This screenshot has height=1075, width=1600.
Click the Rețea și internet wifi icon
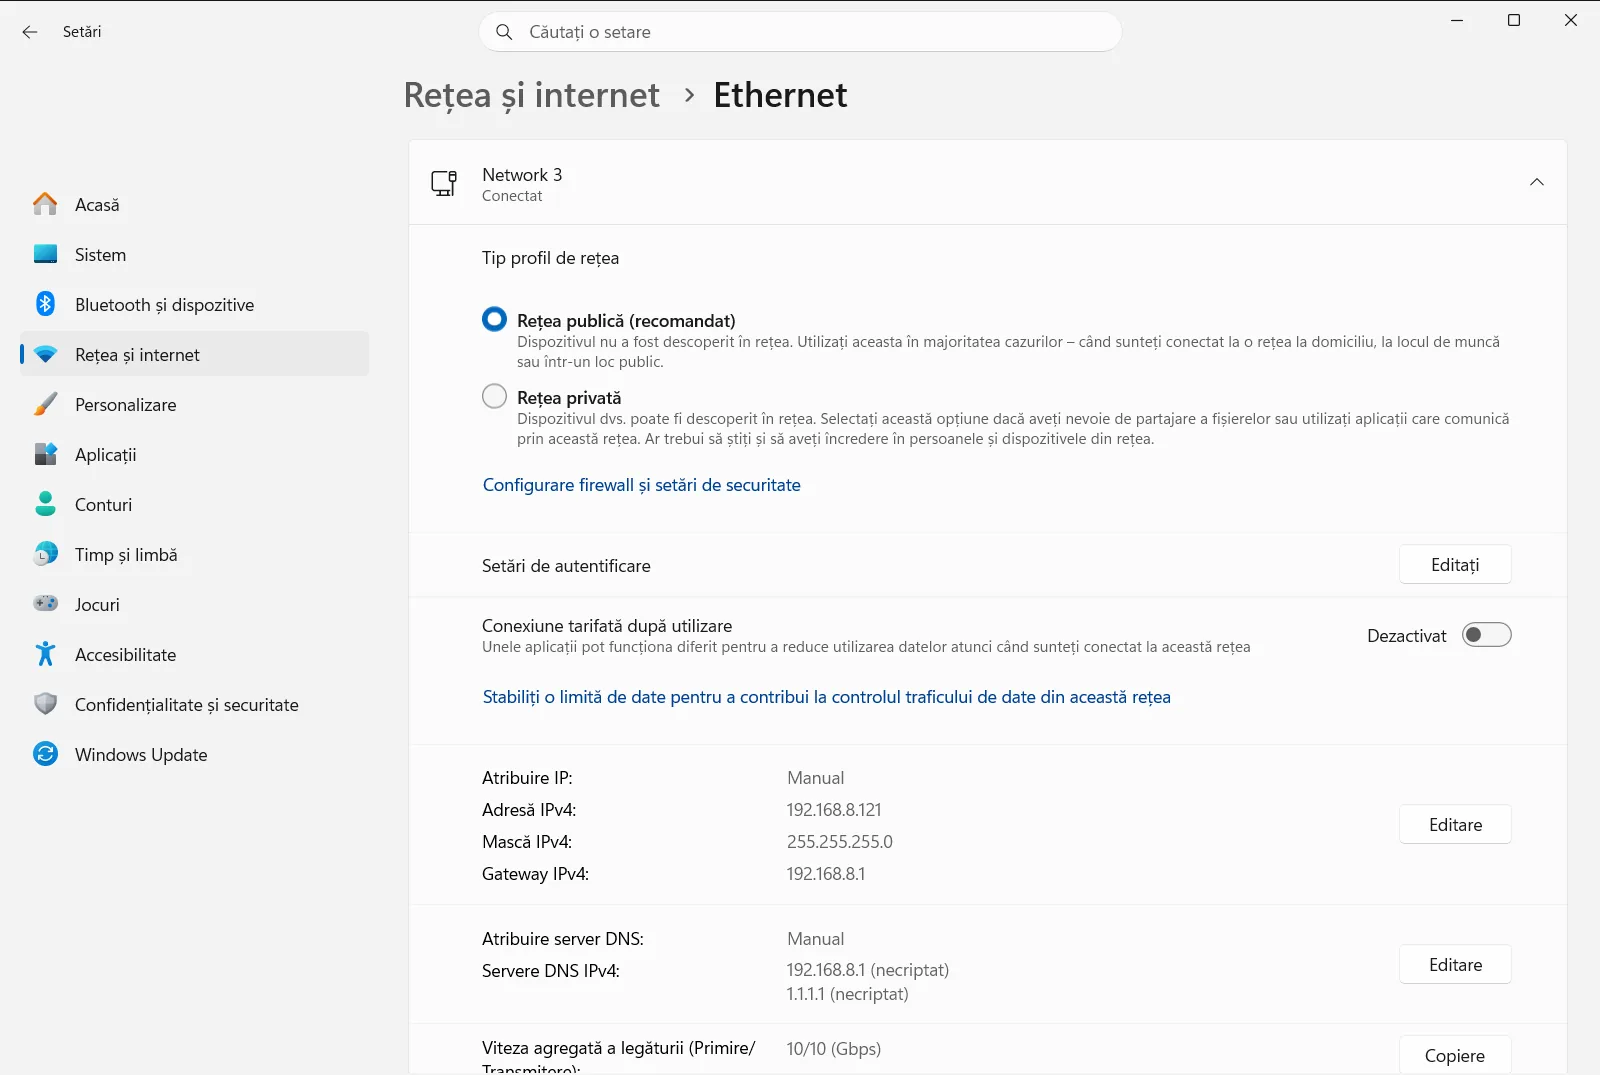[x=45, y=354]
